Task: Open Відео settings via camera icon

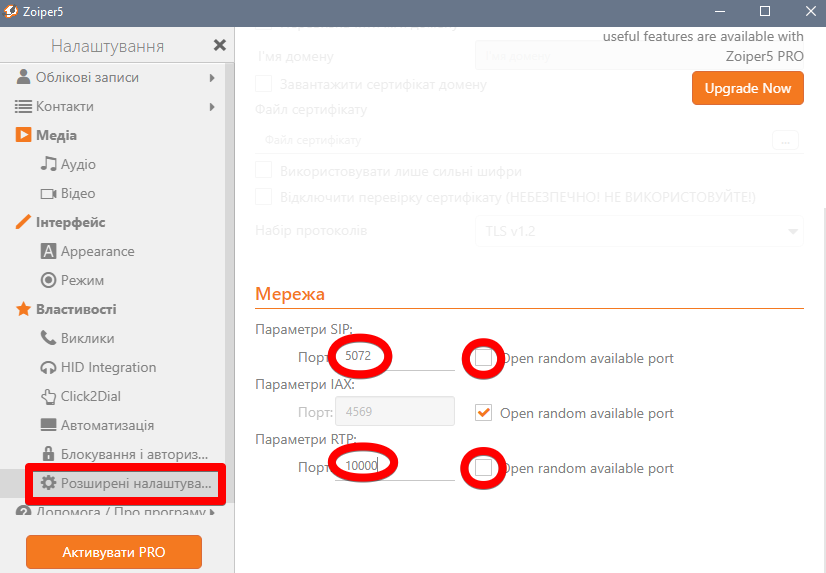Action: (x=48, y=193)
